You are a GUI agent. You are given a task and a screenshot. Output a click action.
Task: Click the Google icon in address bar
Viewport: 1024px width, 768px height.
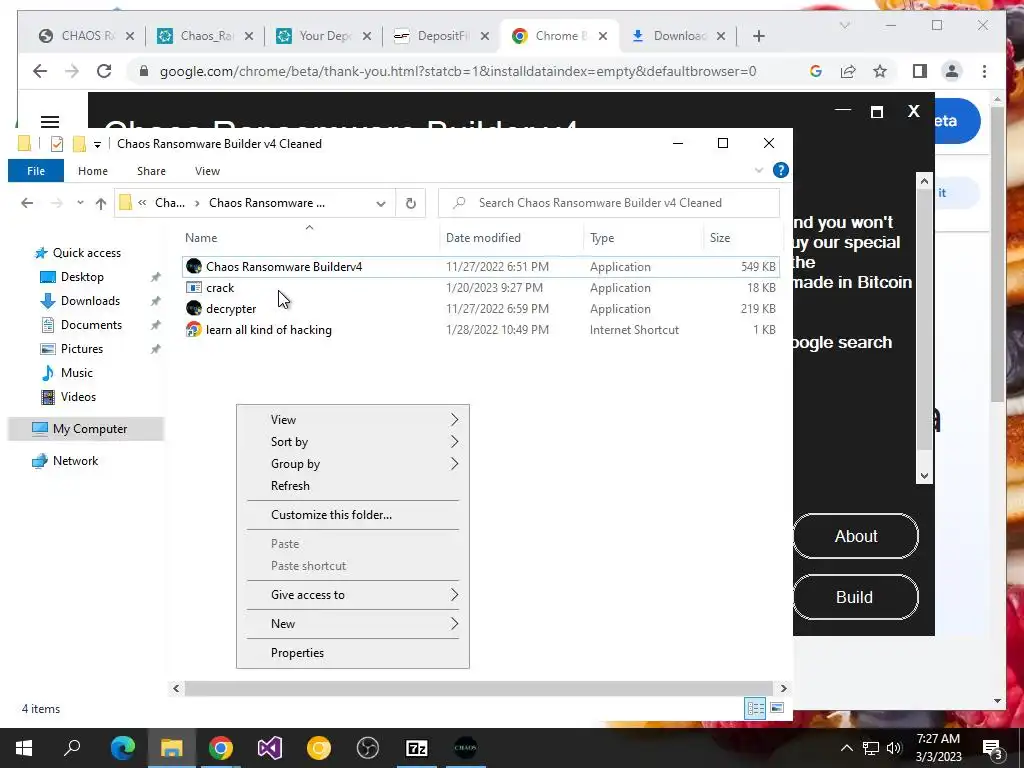[x=816, y=71]
